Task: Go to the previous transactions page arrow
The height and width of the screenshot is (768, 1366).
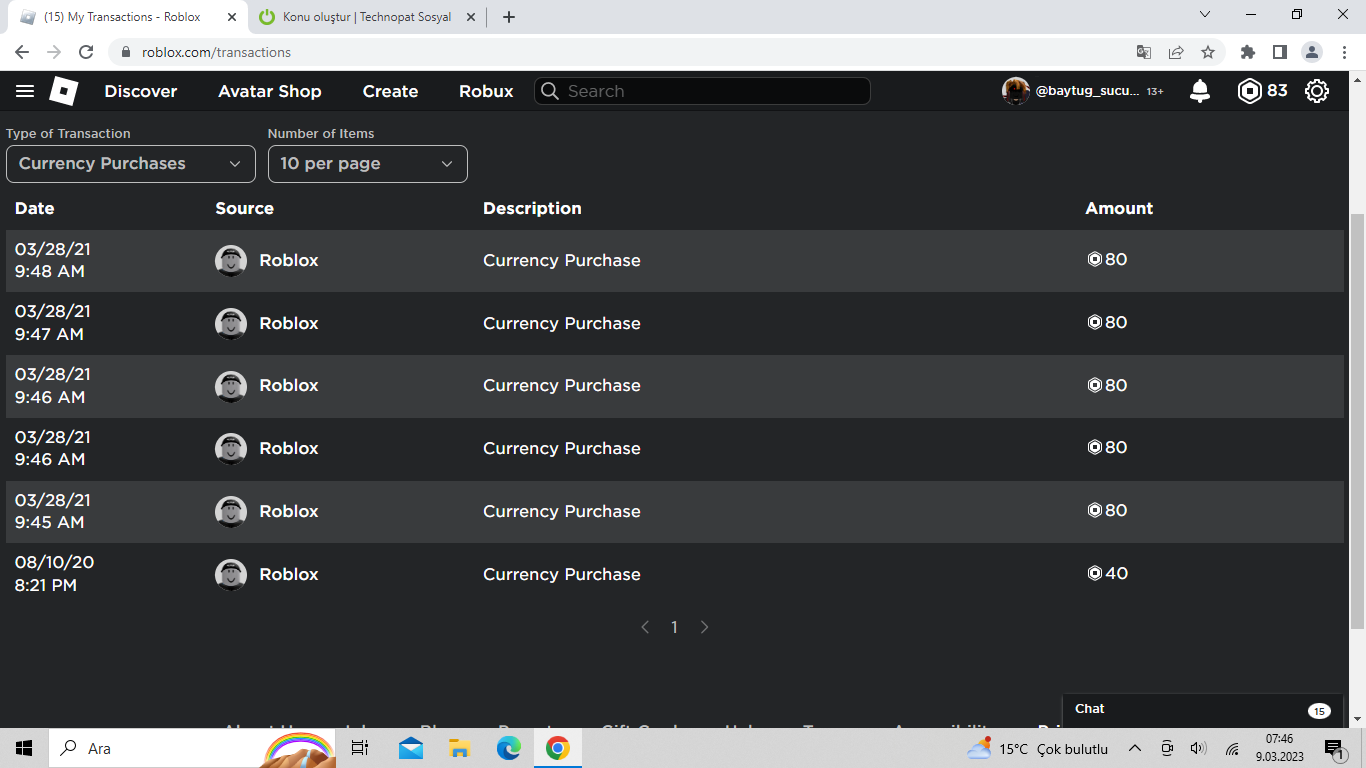Action: click(645, 627)
